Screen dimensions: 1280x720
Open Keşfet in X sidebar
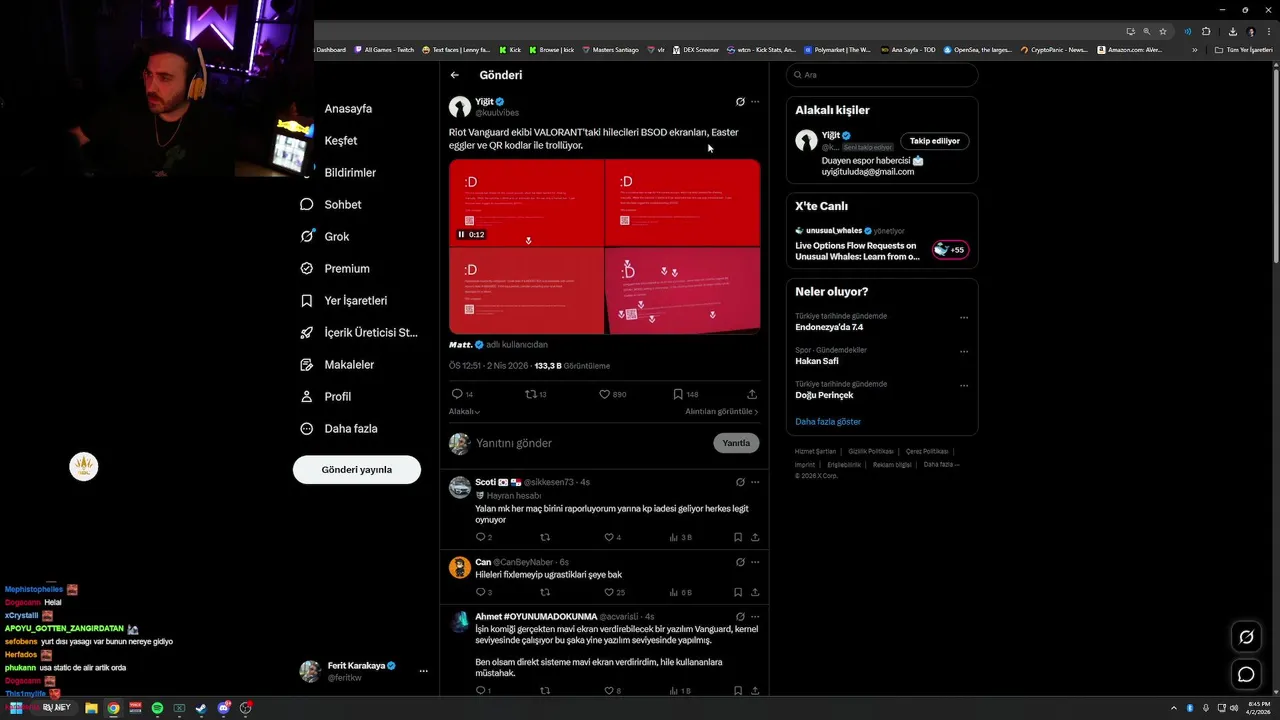(340, 140)
